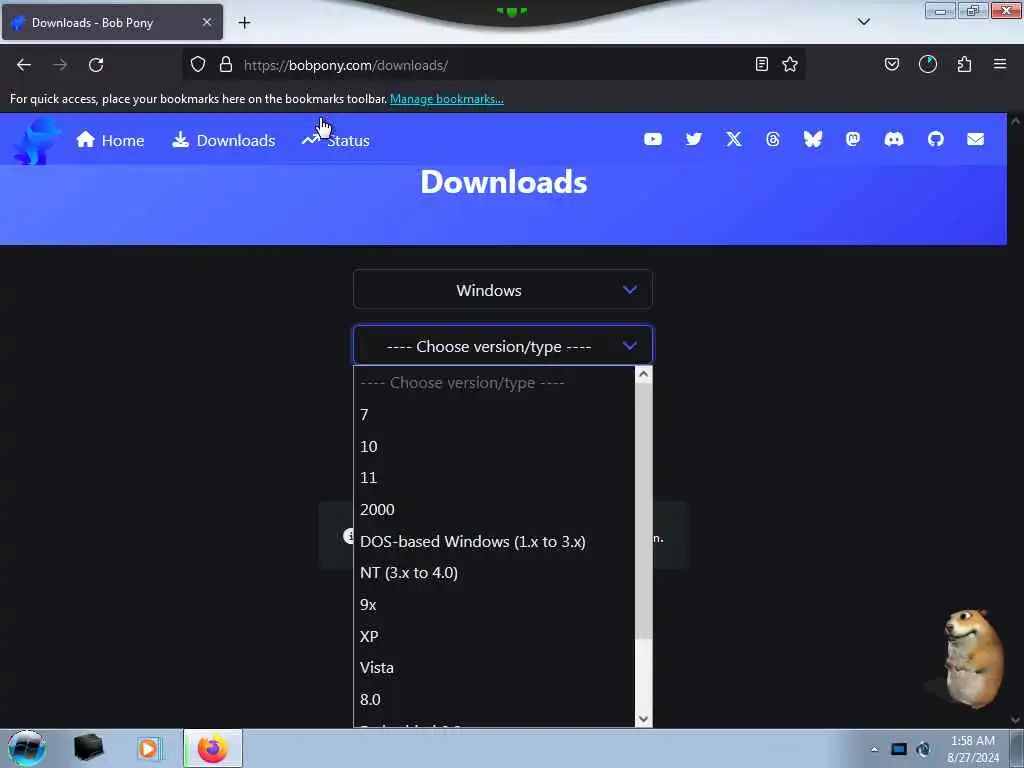Reload the page with refresh icon
1024x768 pixels.
[x=96, y=65]
